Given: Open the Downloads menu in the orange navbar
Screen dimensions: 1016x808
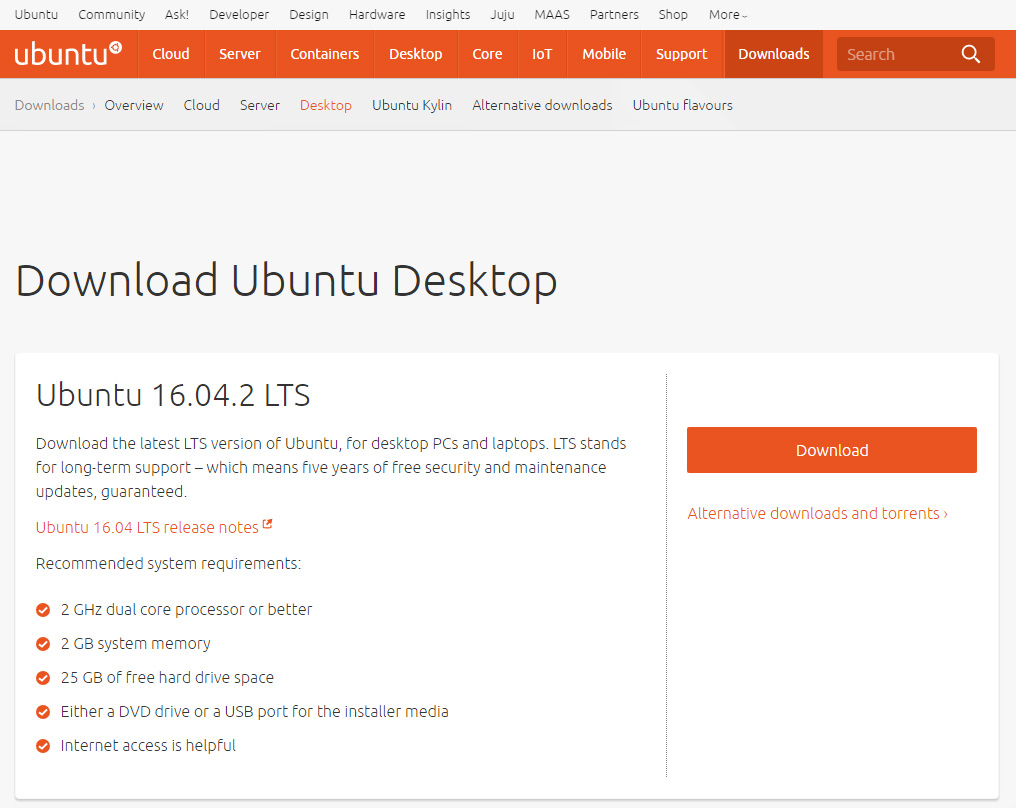Looking at the screenshot, I should pos(773,54).
